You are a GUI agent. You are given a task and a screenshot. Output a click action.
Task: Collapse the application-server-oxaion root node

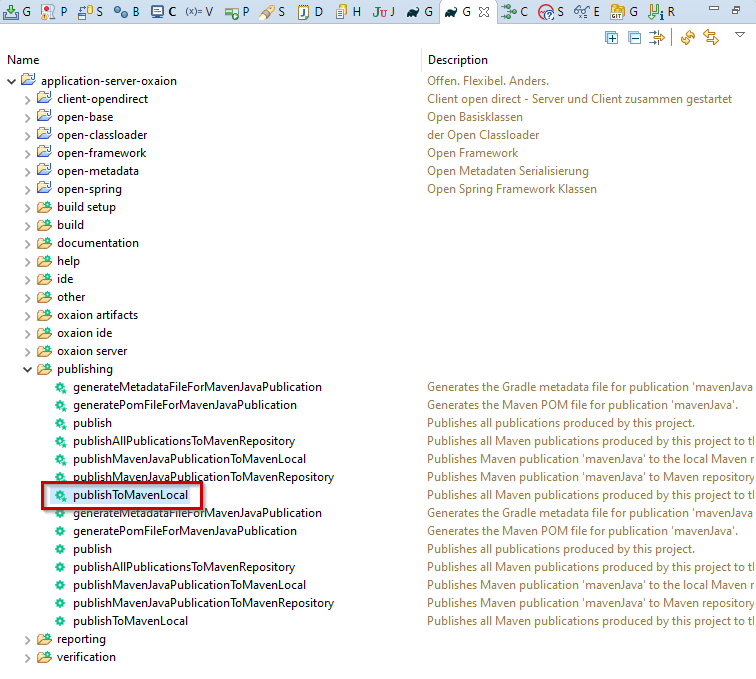pos(12,81)
